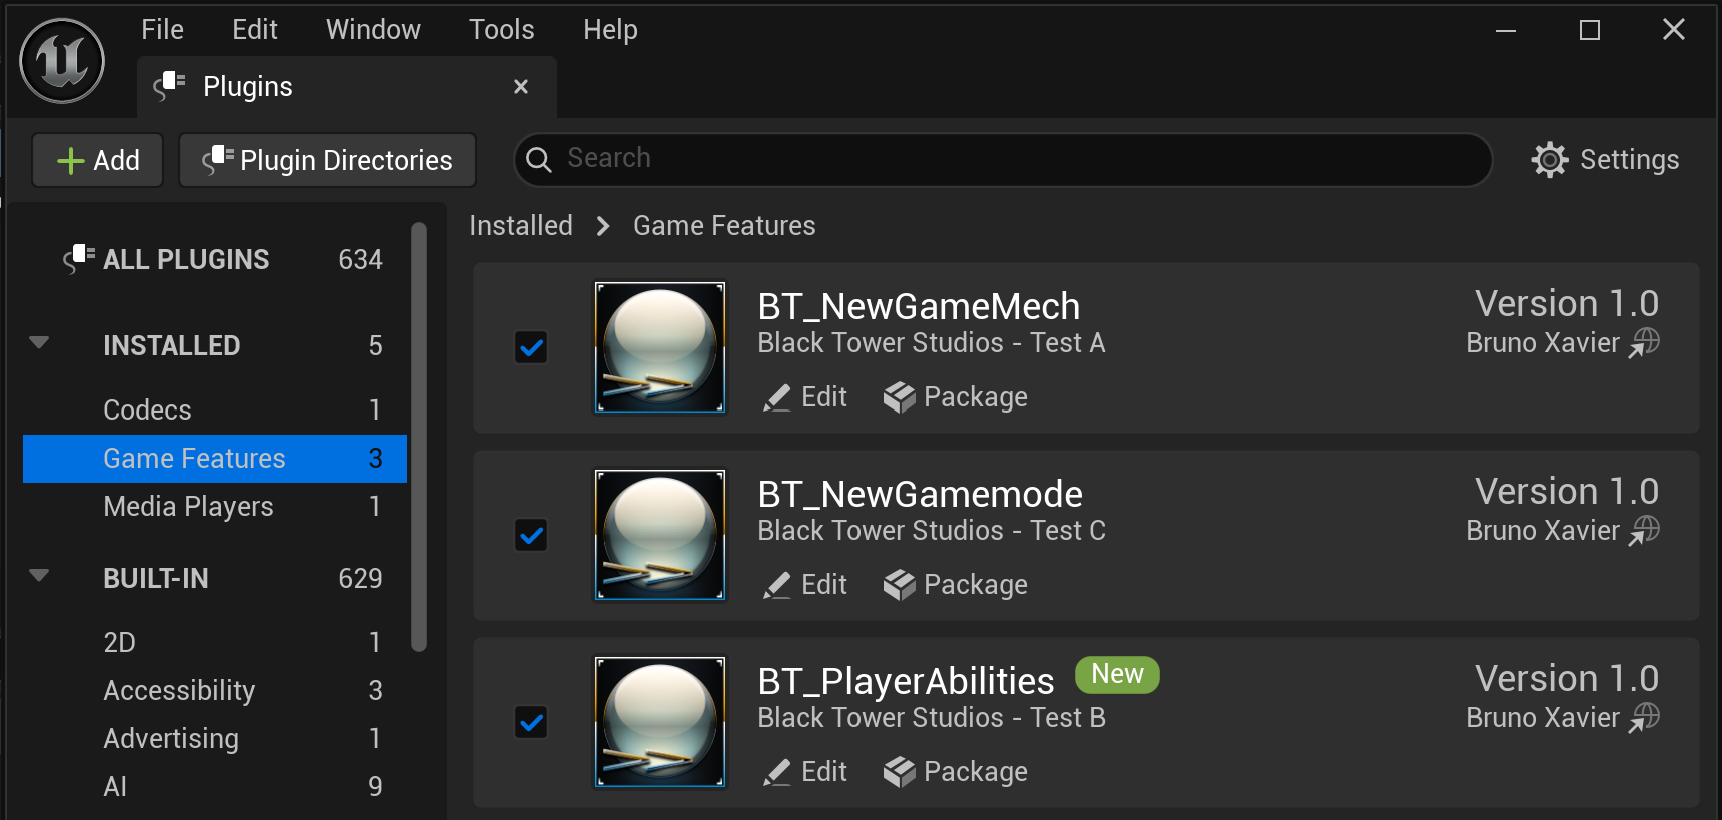Click Game Features in the breadcrumb

click(x=724, y=226)
